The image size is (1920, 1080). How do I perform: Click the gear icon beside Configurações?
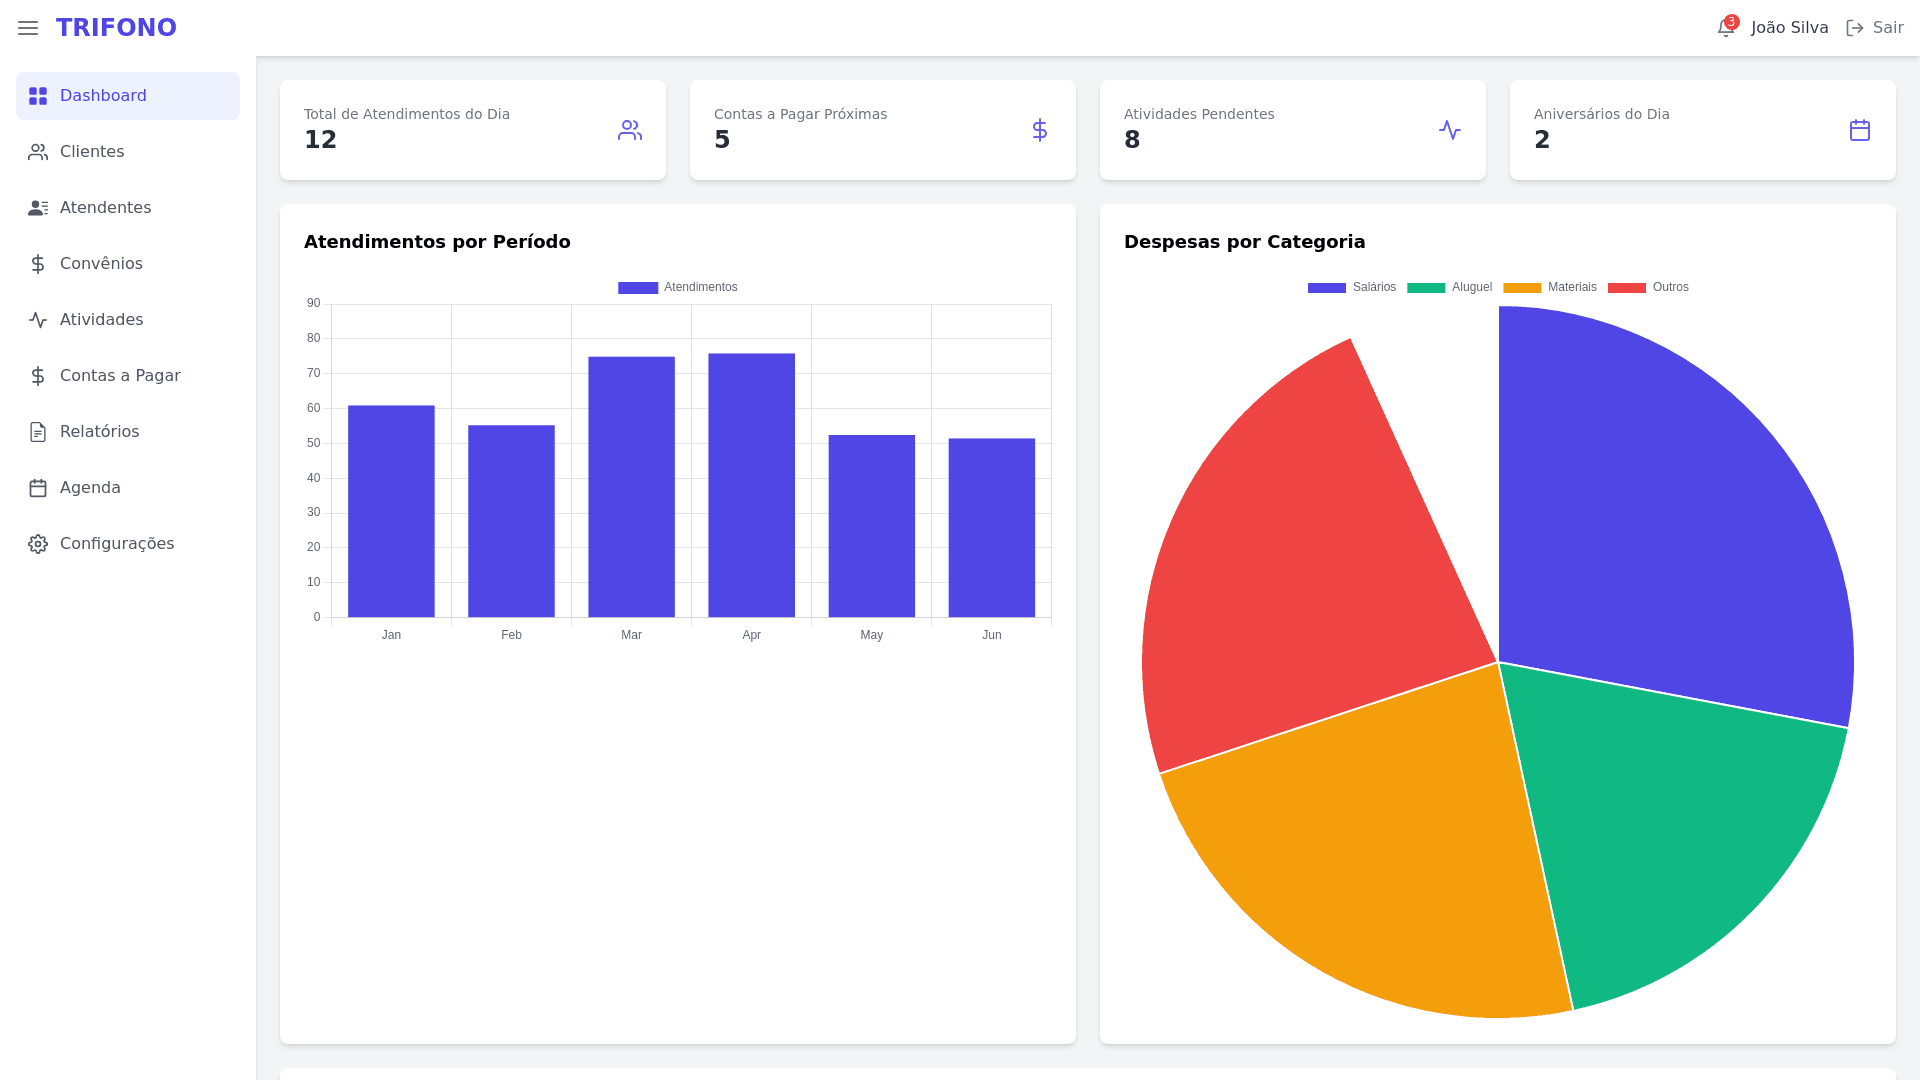click(x=38, y=544)
